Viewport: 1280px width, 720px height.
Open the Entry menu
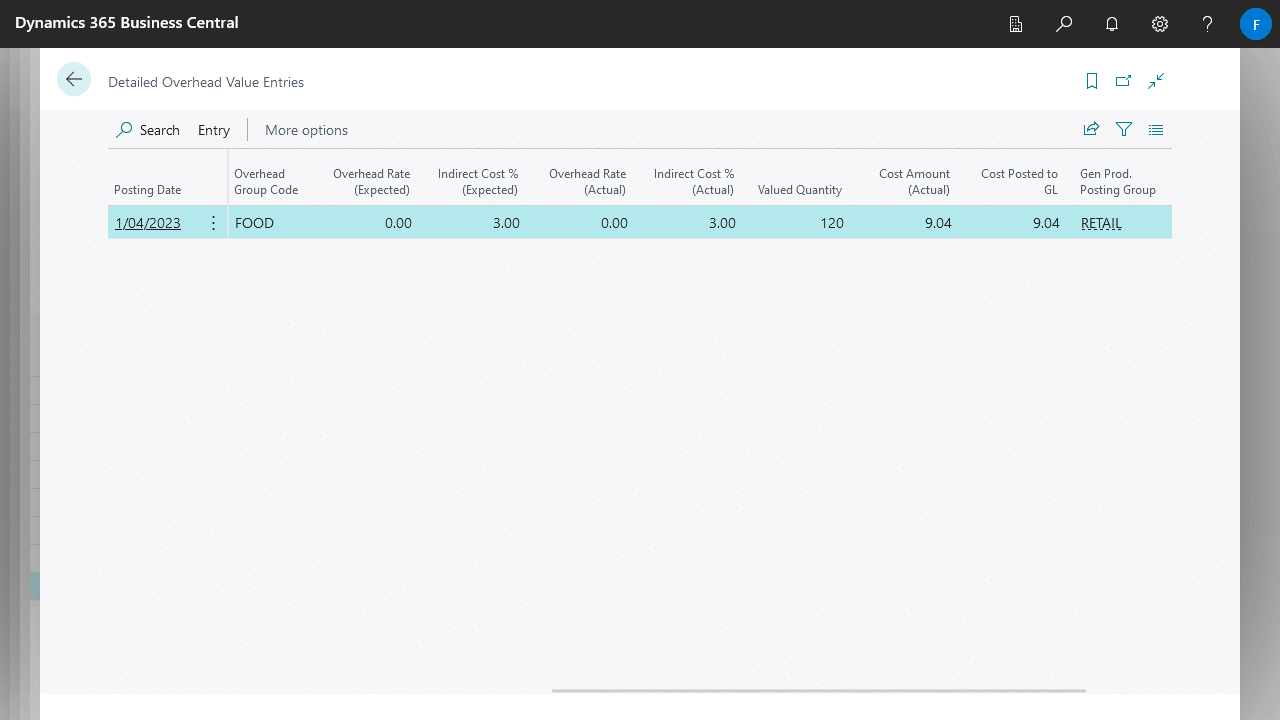(214, 130)
